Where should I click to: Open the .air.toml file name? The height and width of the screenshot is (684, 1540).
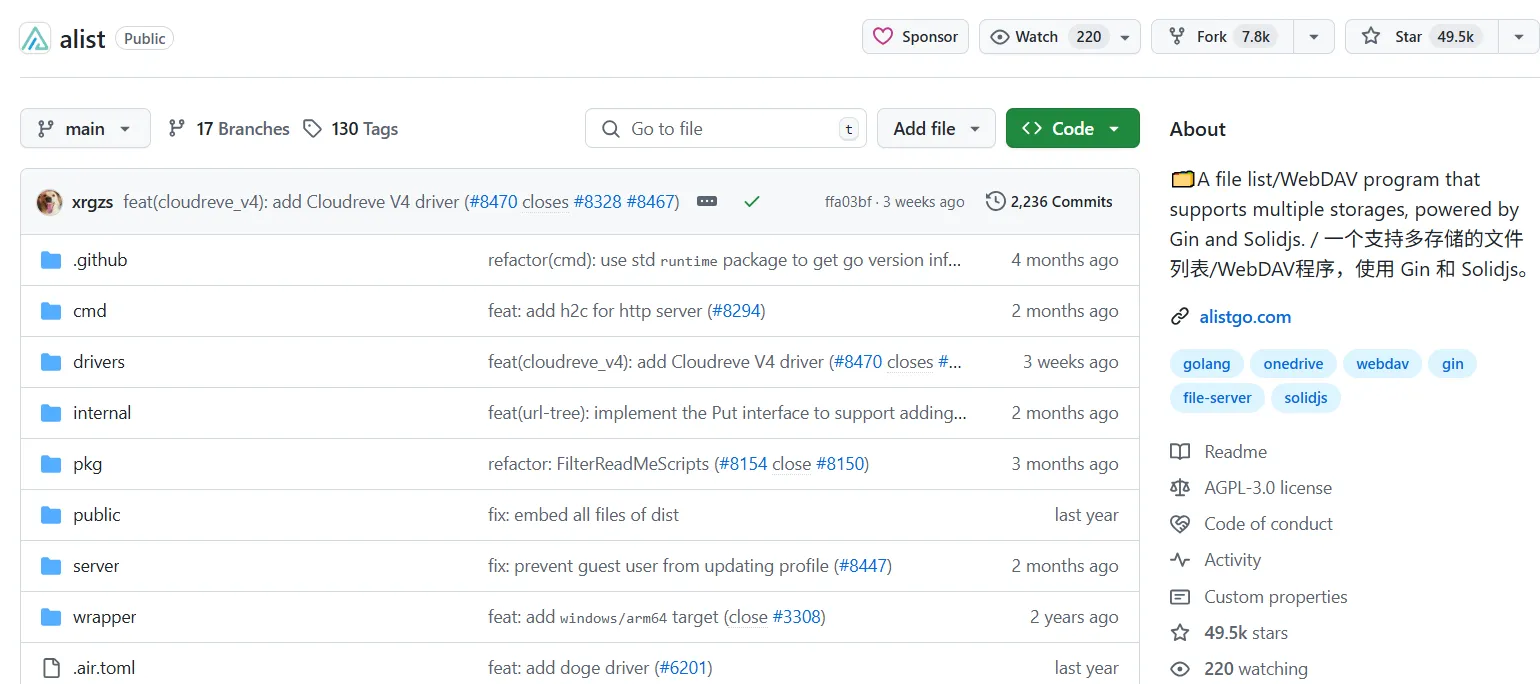pyautogui.click(x=104, y=668)
